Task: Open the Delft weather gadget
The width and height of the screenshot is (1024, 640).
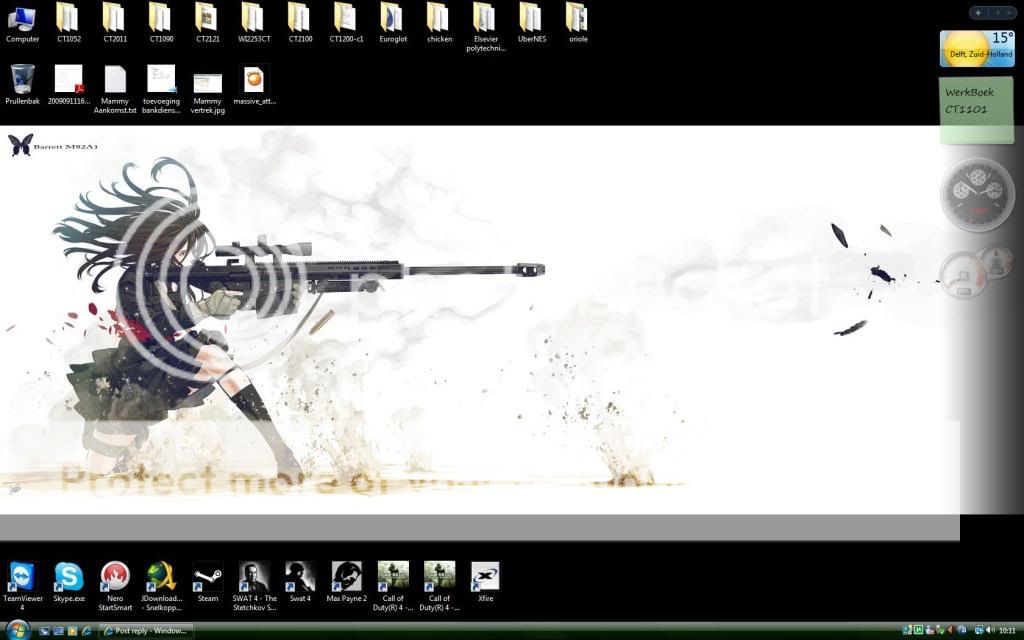Action: (x=977, y=48)
